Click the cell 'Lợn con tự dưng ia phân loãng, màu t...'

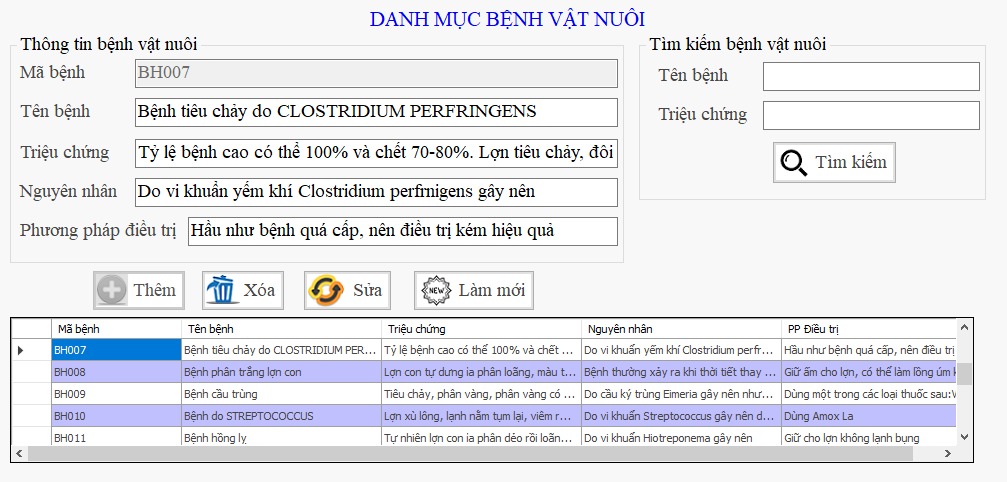(482, 372)
